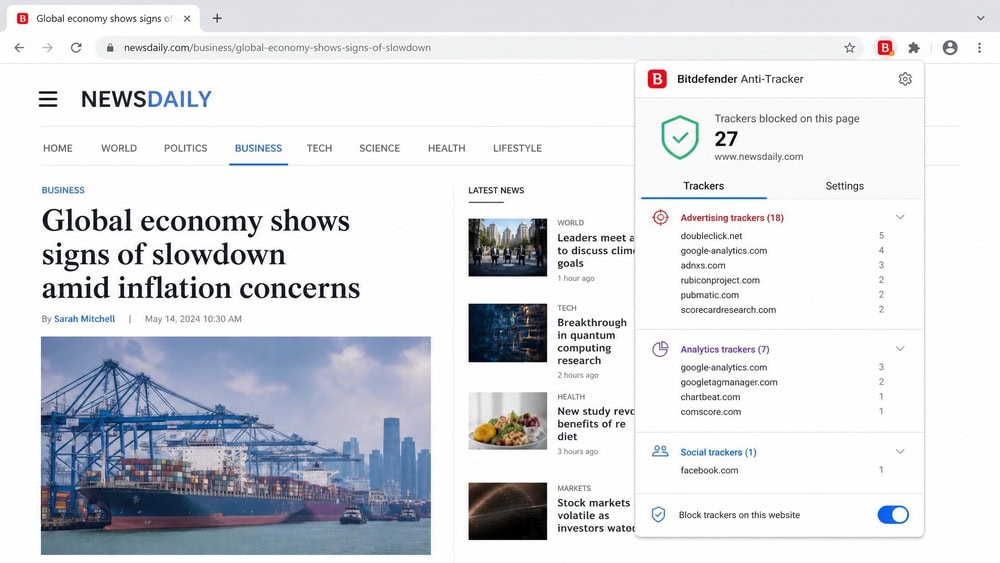Open the Leaders meet climate goals story
Viewport: 1000px width, 563px height.
[596, 251]
